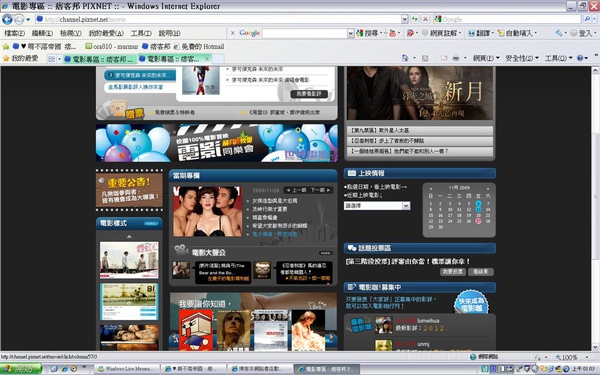
Task: Click the Google toolbar 搜尋 button
Action: (x=367, y=33)
